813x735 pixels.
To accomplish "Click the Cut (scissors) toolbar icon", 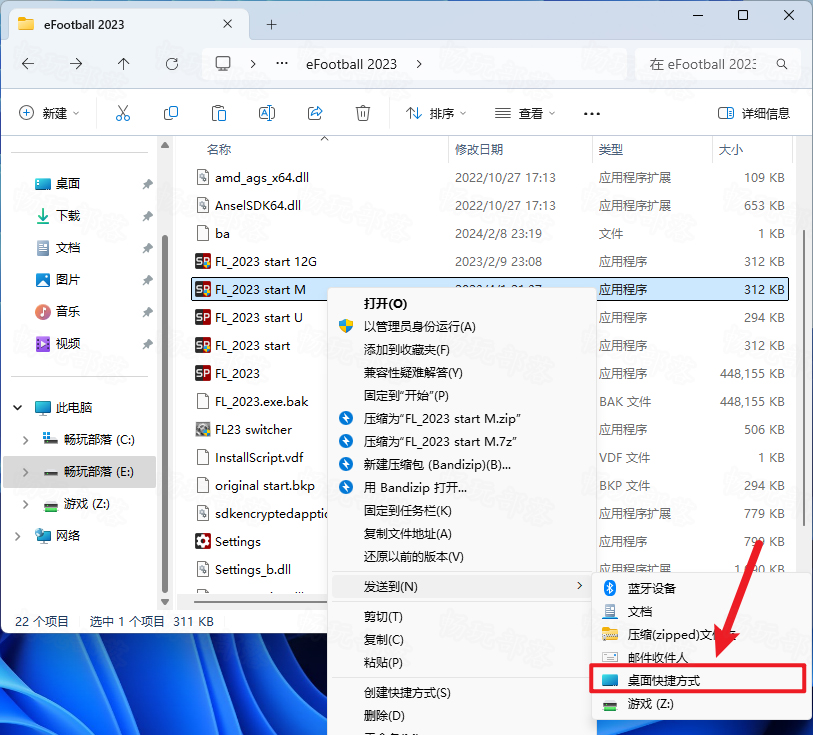I will coord(123,113).
